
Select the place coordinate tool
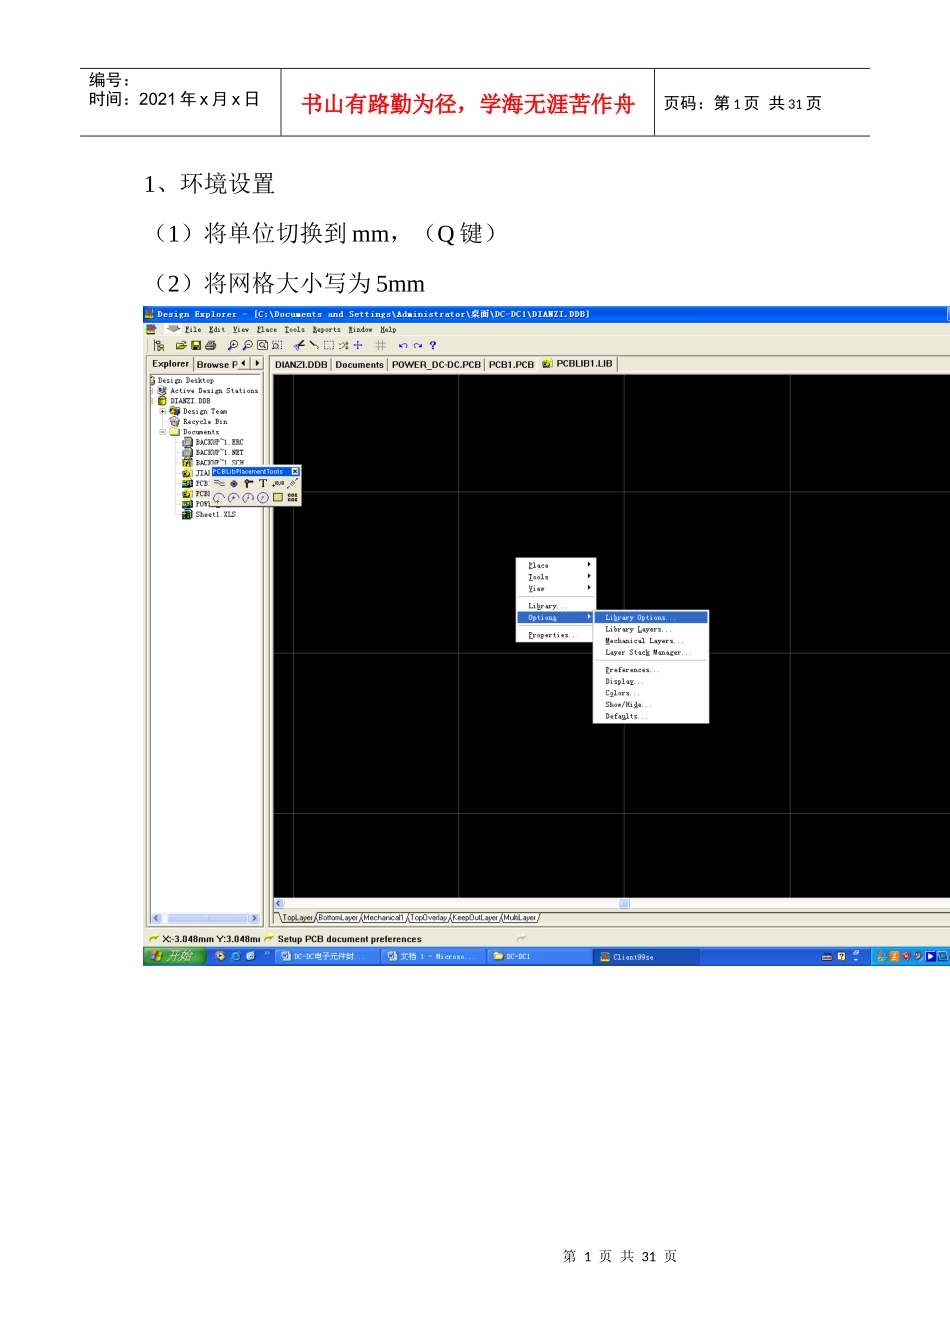point(278,483)
